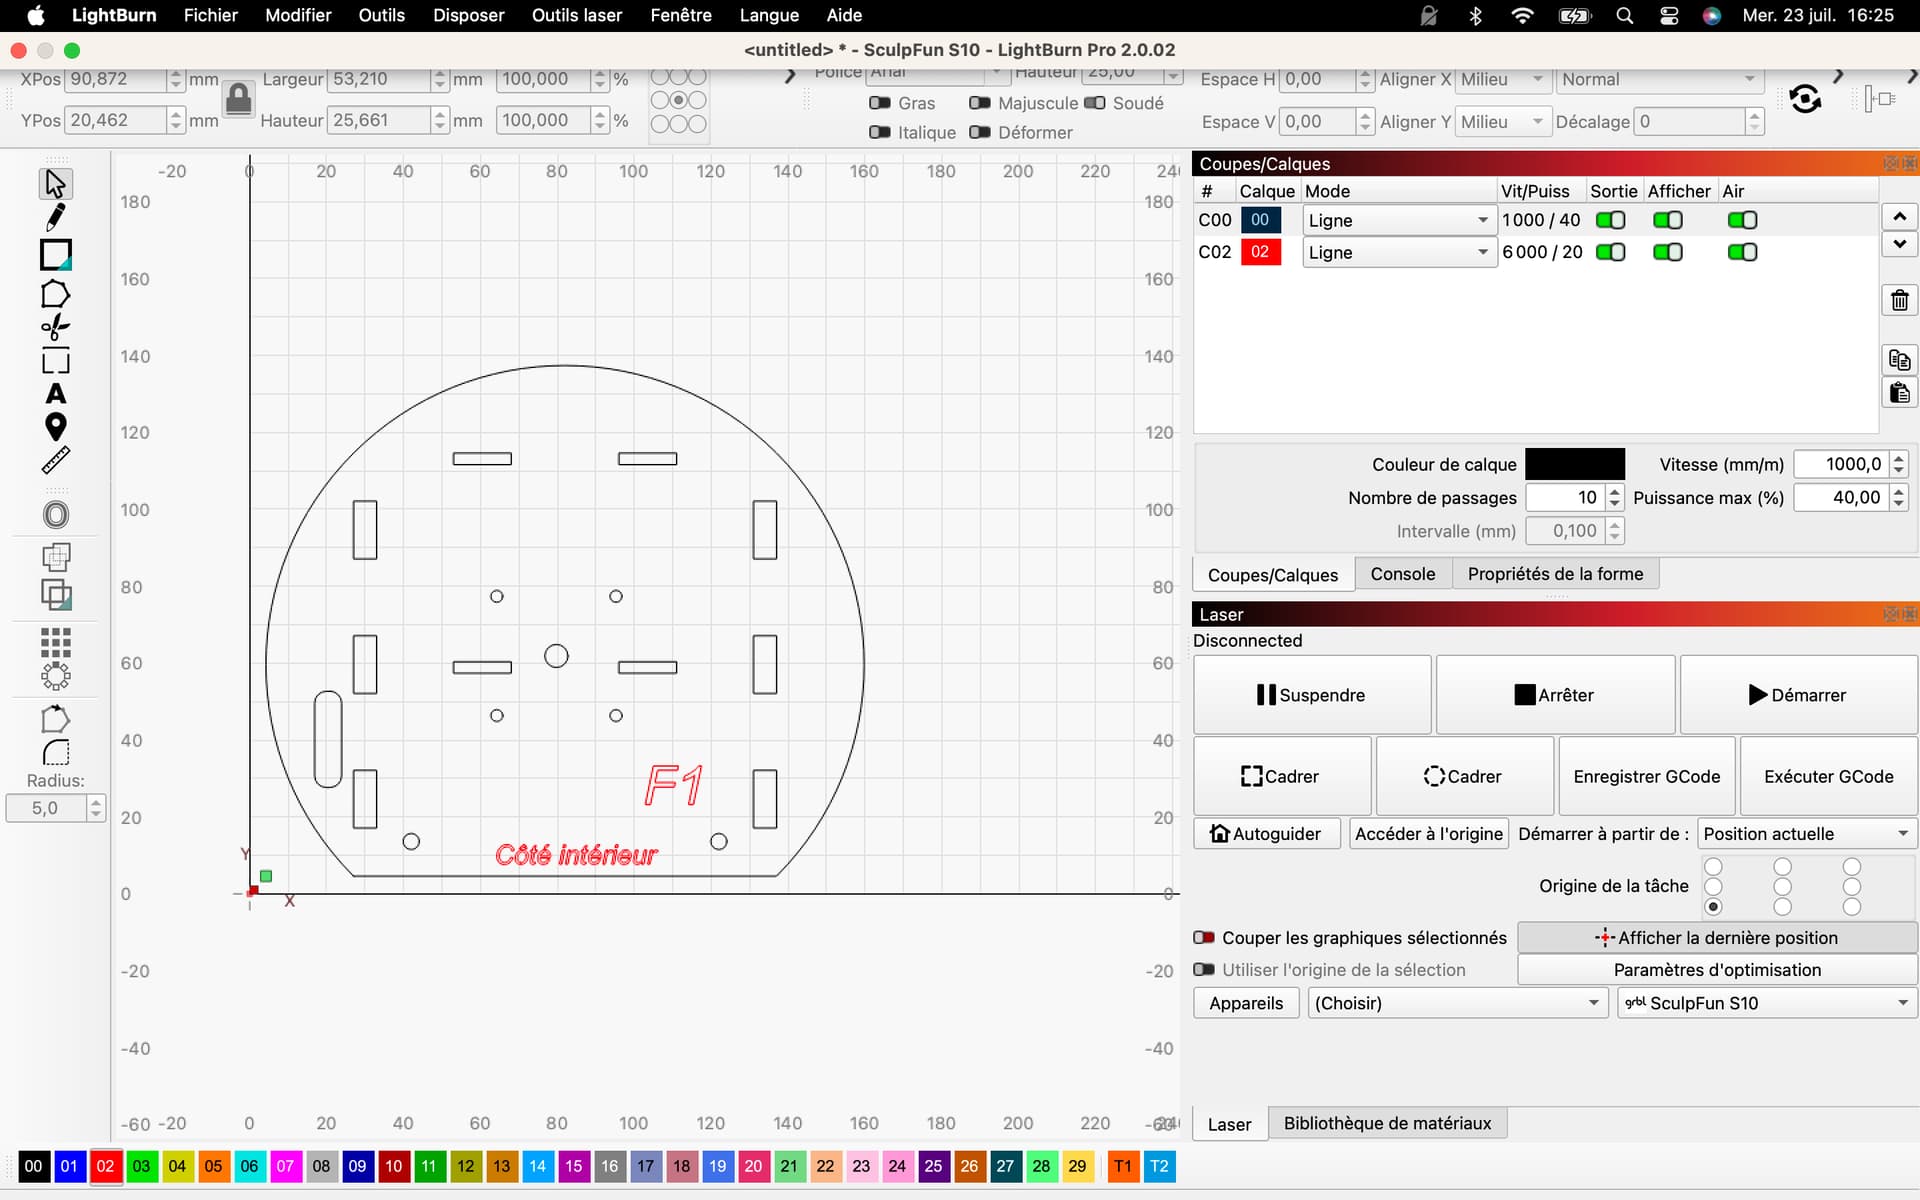Toggle Sortie switch for layer C00
The image size is (1920, 1200).
tap(1610, 220)
